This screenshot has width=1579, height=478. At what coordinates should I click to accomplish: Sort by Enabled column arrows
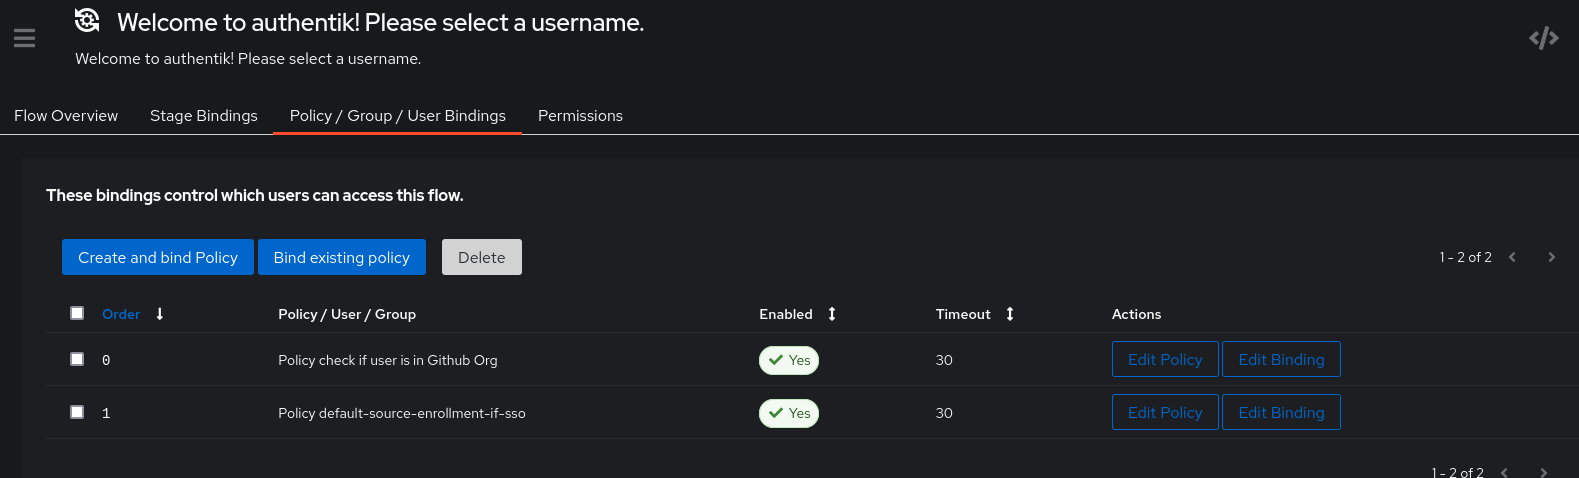(832, 314)
